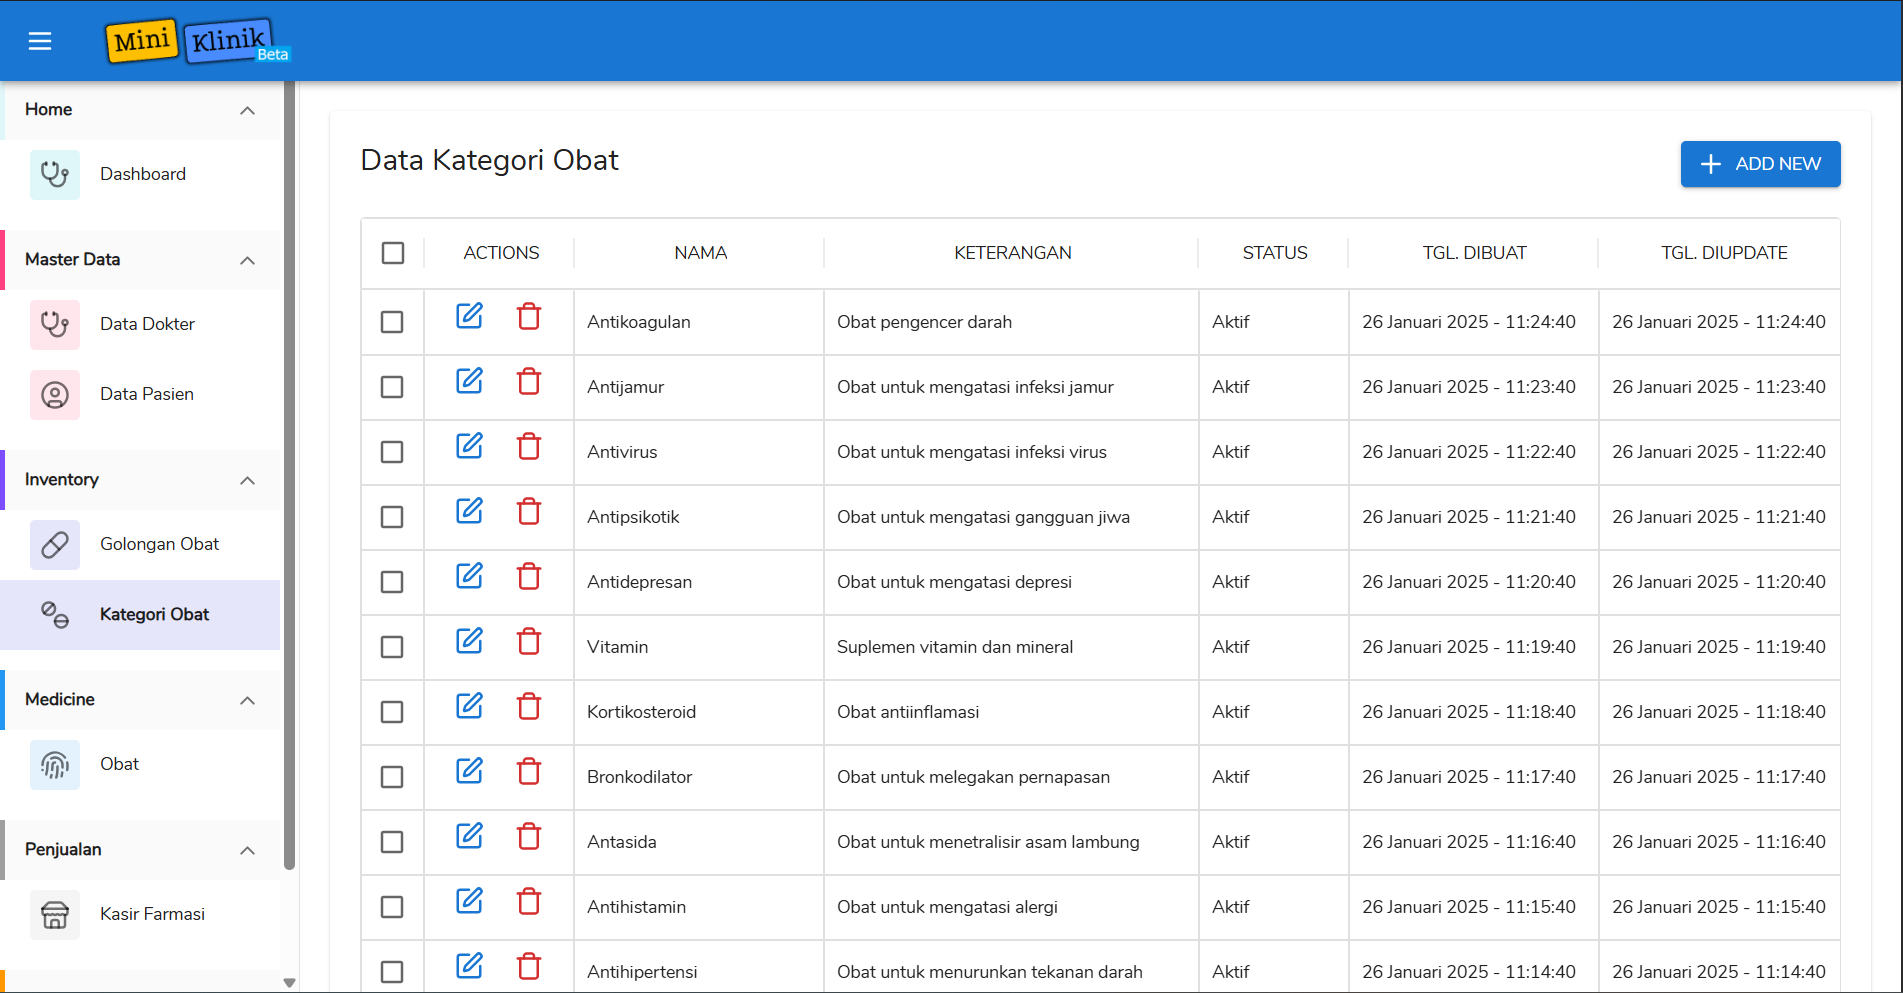Sort by TGL. DIBUAT column header
This screenshot has width=1903, height=993.
click(1475, 253)
